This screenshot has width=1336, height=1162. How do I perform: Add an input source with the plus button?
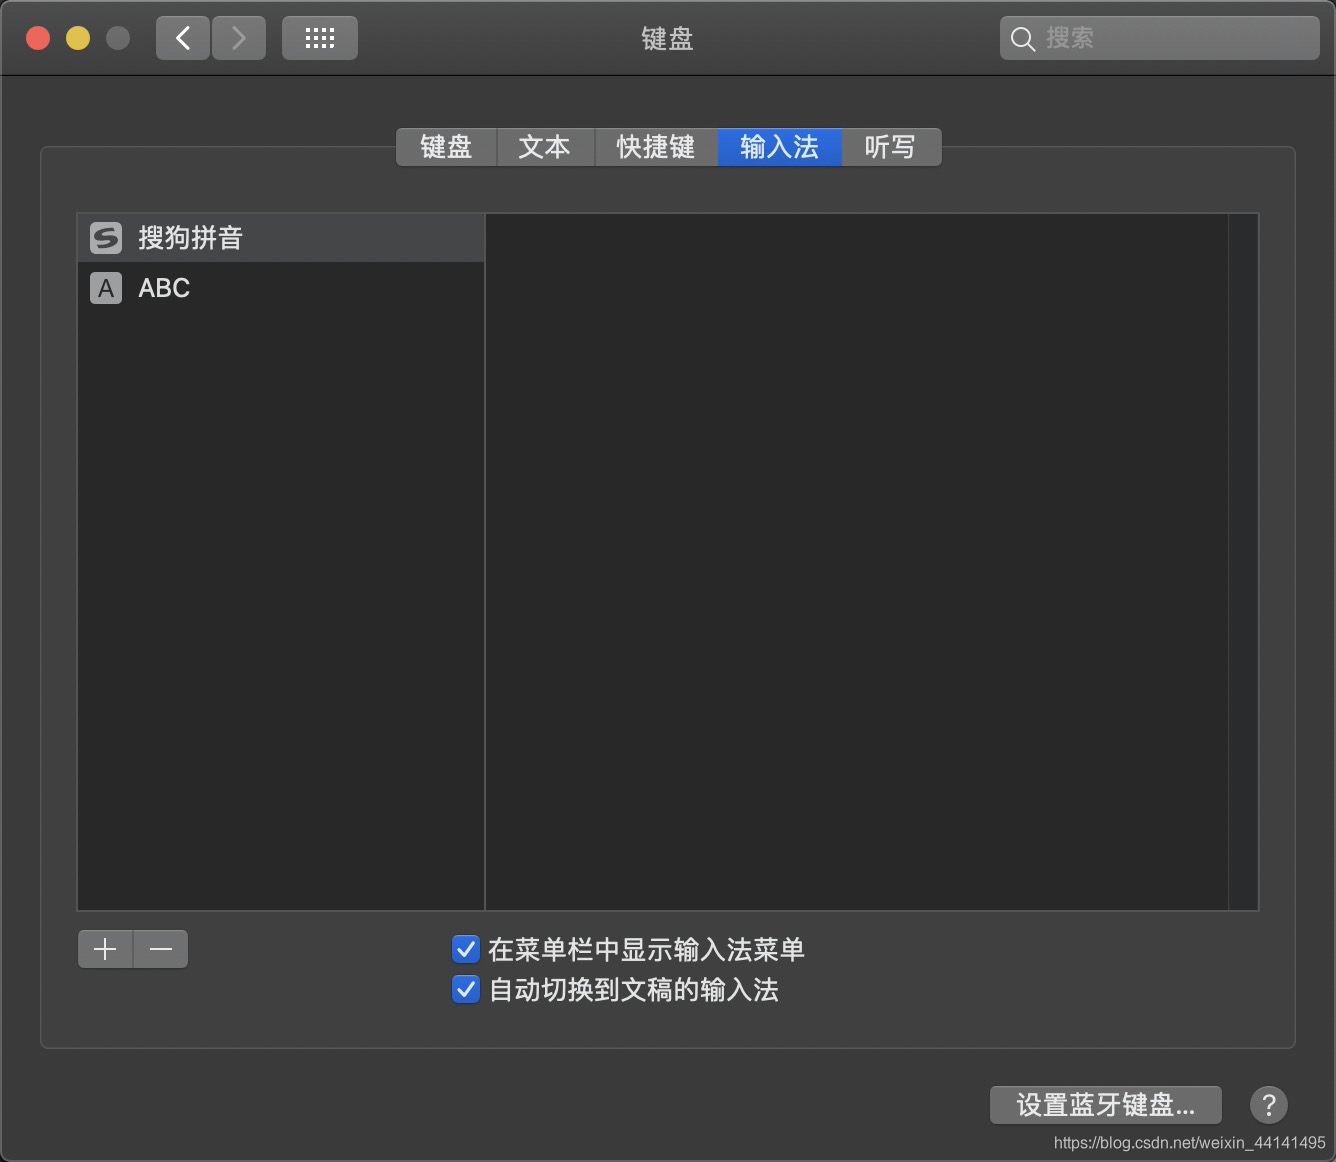(105, 949)
